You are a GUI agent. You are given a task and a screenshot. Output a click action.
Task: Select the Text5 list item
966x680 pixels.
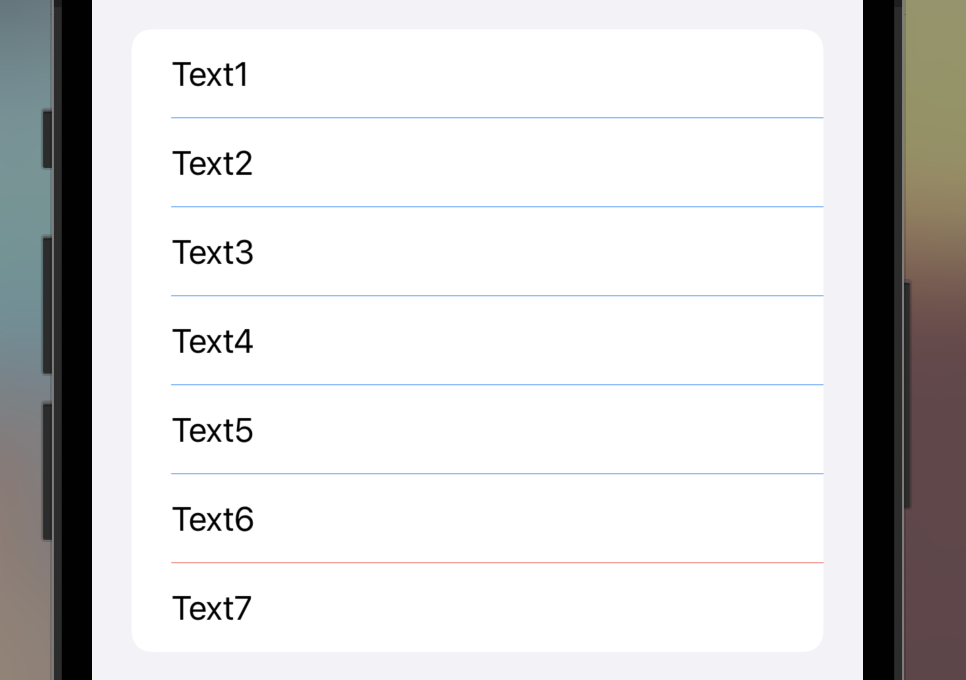(x=477, y=429)
